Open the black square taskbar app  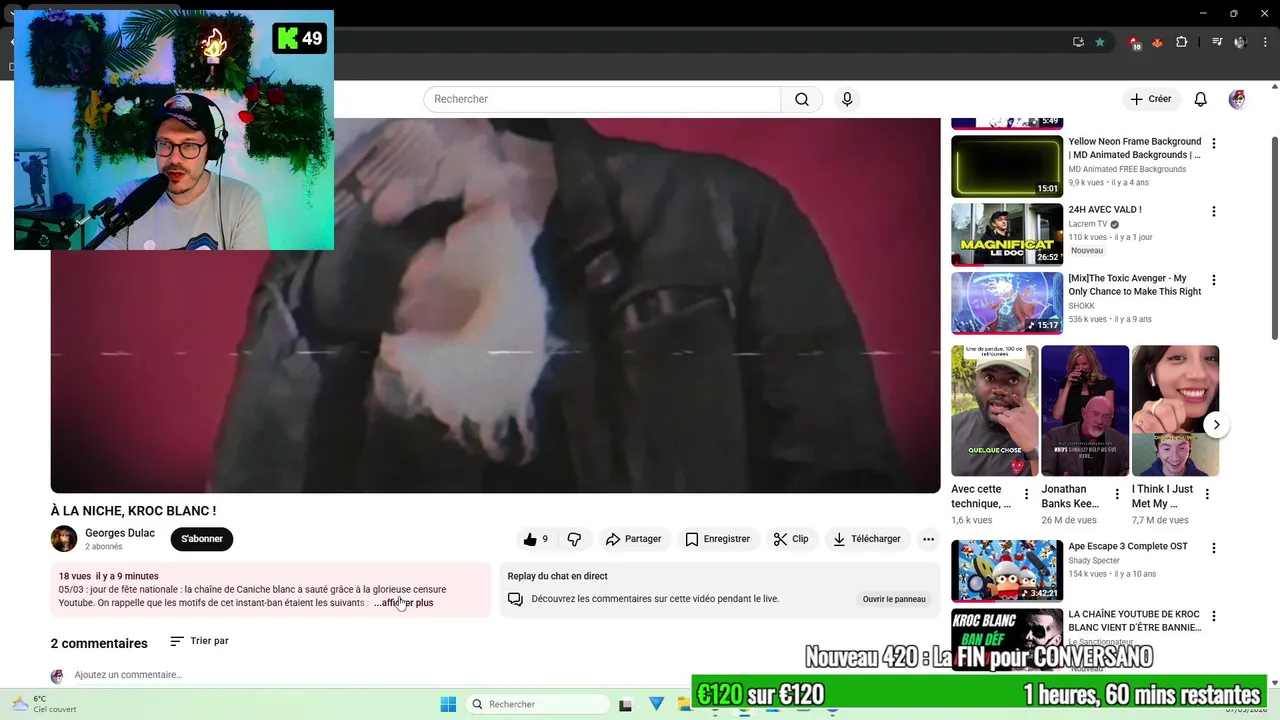(626, 705)
